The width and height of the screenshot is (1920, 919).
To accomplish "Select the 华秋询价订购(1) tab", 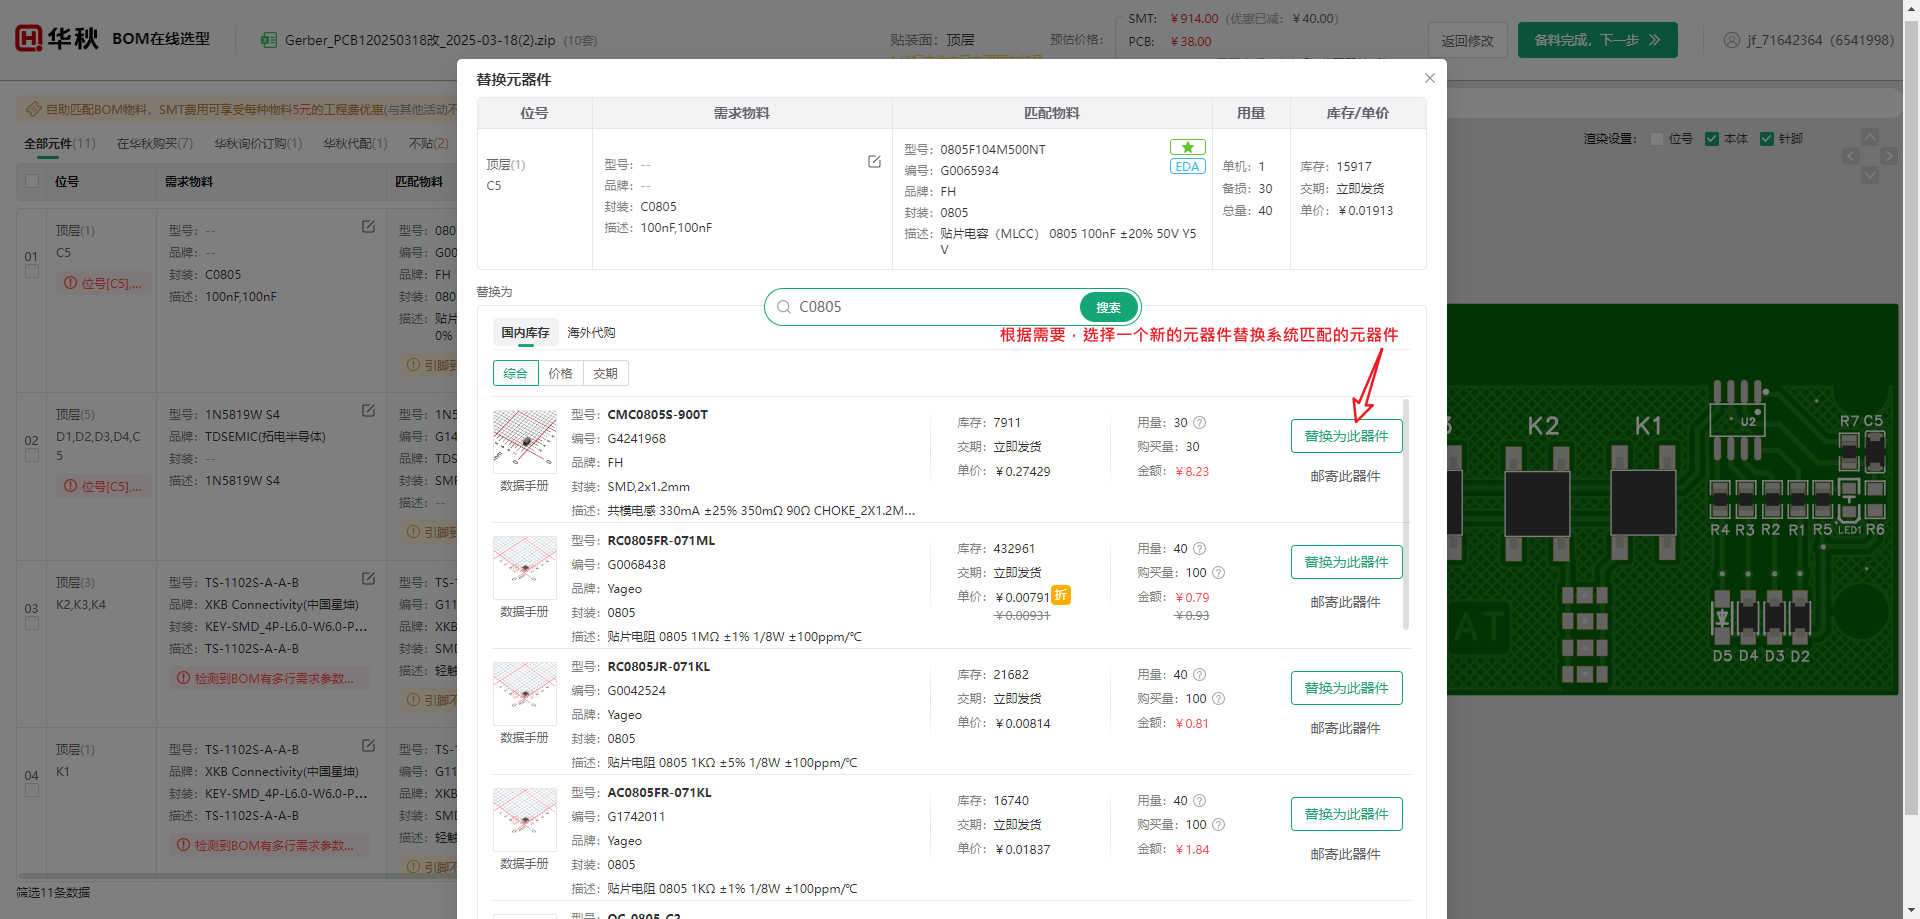I will (258, 144).
